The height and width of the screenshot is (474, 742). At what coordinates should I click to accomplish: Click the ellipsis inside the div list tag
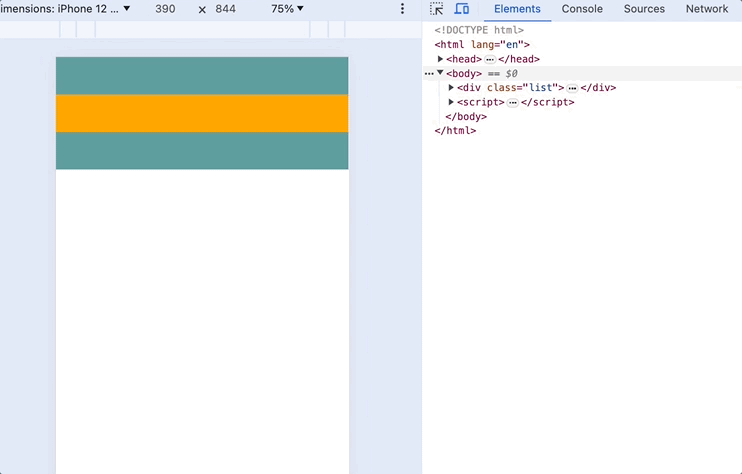[572, 88]
